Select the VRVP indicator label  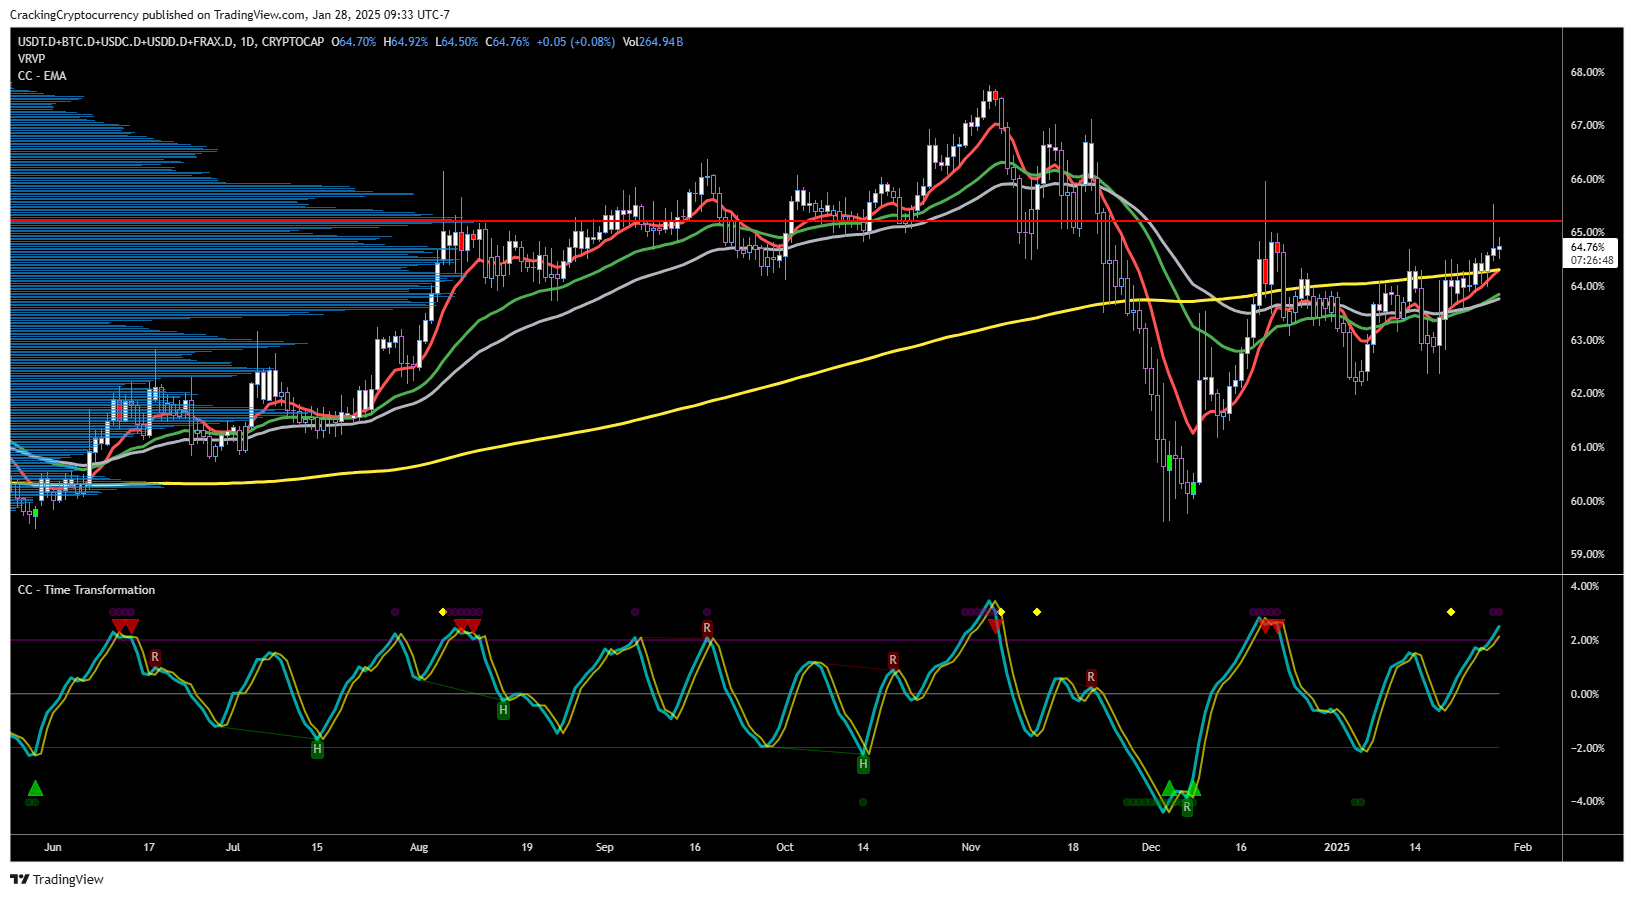coord(31,59)
